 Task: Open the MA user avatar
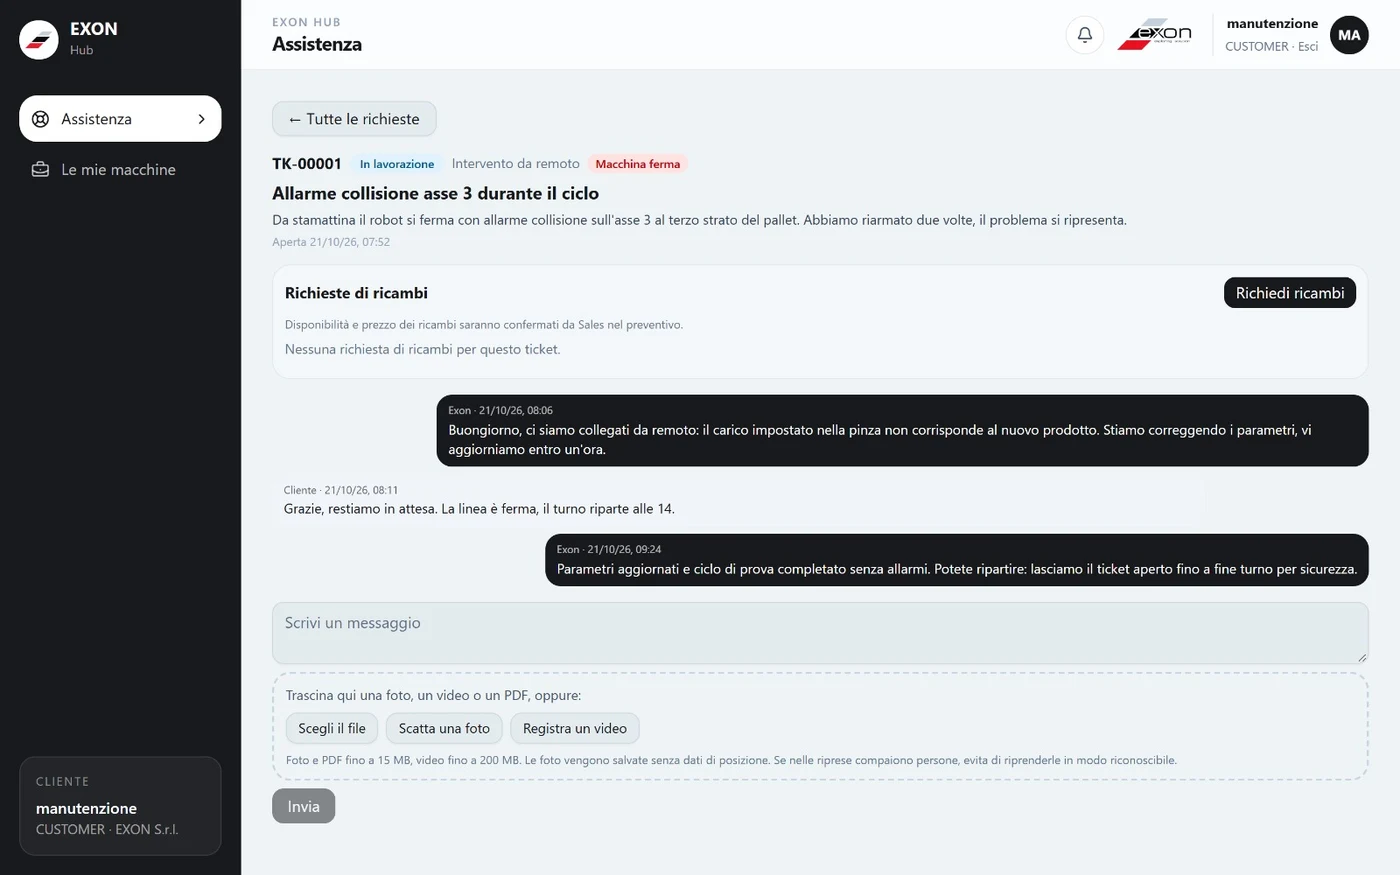click(1349, 35)
